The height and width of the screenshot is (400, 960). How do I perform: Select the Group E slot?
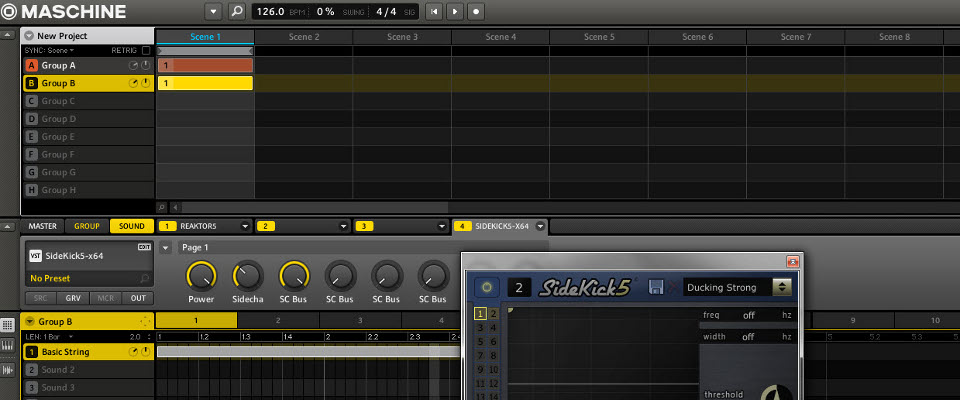click(x=88, y=137)
